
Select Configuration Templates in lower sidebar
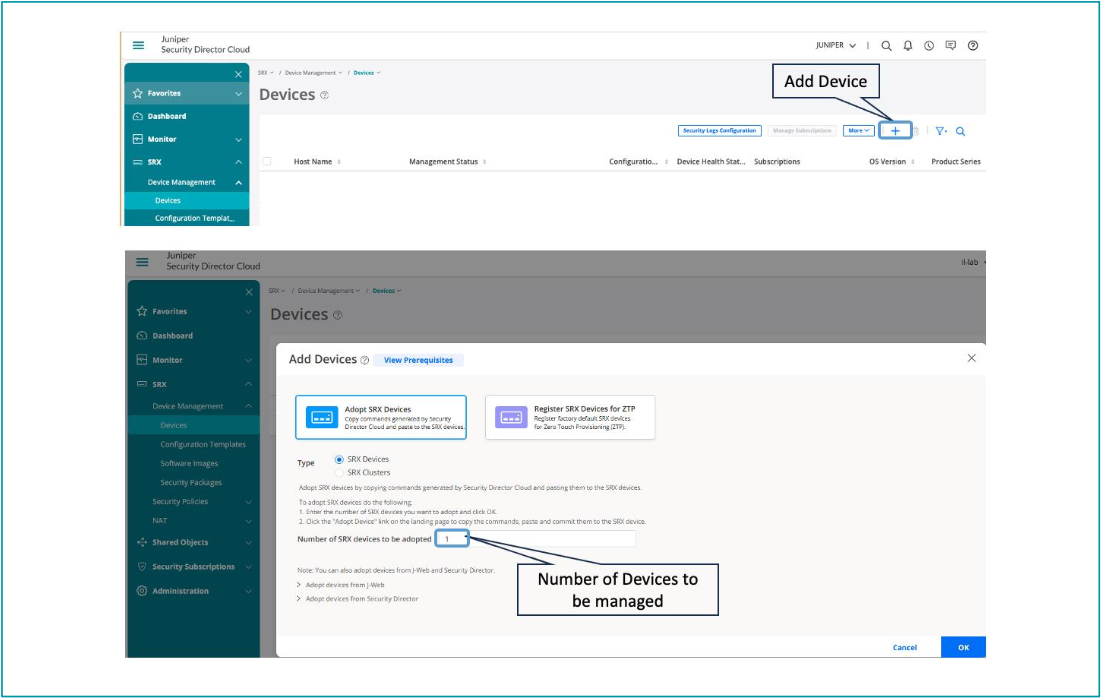pos(203,444)
